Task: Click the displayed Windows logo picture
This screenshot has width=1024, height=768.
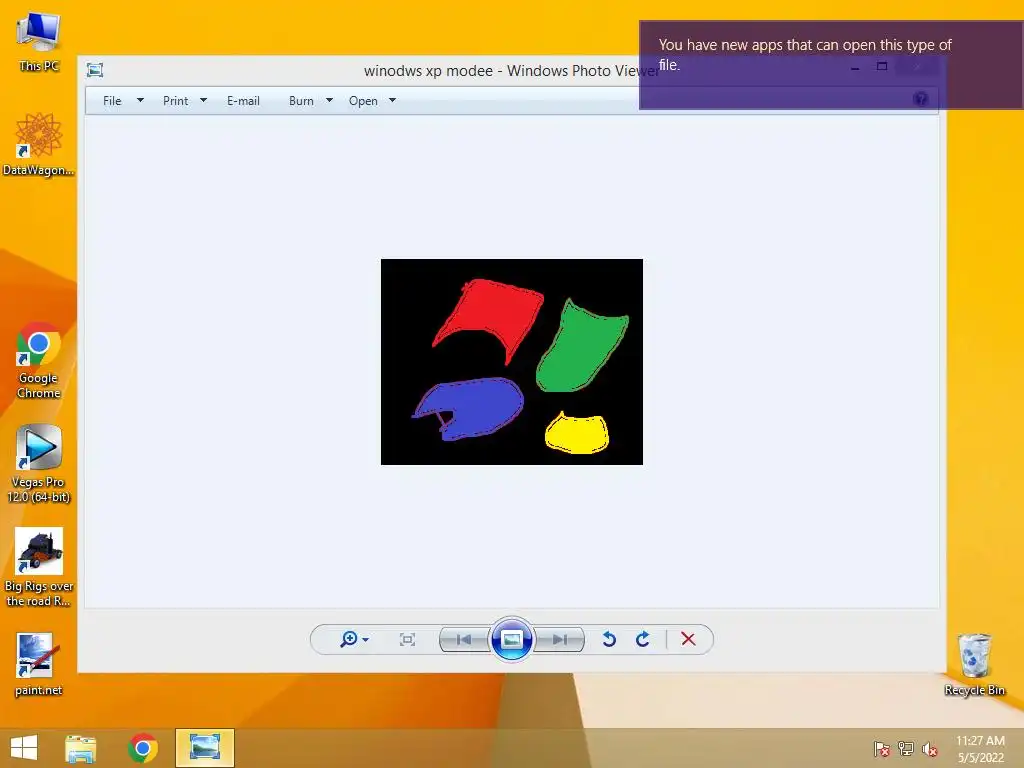Action: coord(512,362)
